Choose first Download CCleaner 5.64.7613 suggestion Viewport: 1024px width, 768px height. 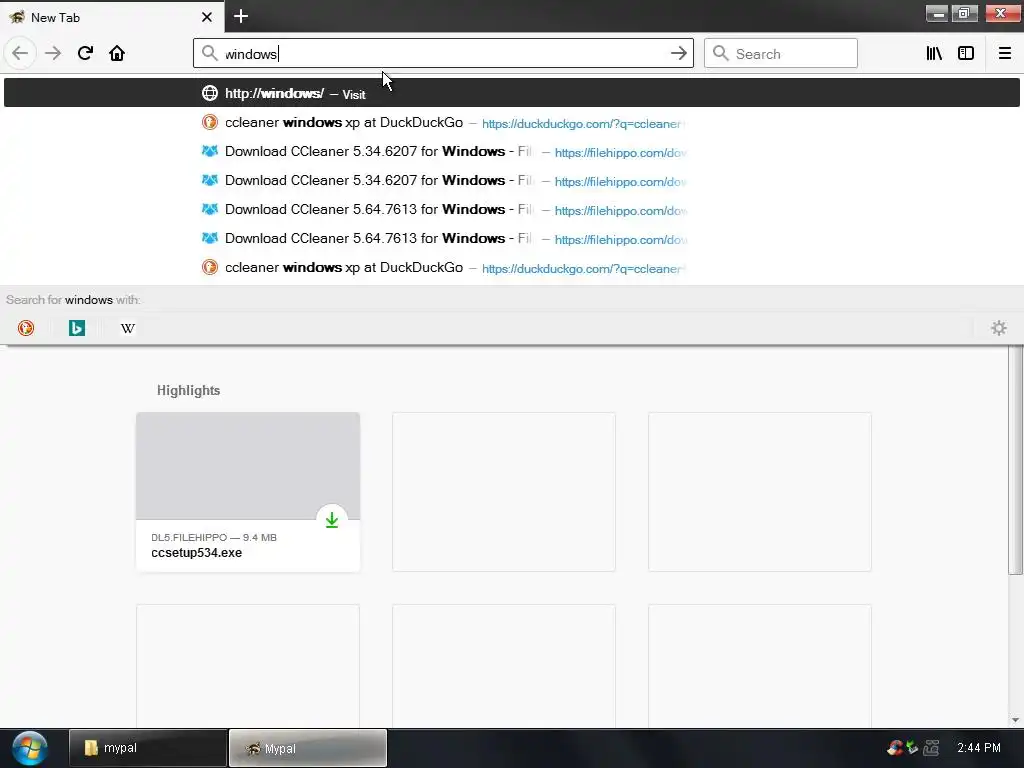(512, 209)
